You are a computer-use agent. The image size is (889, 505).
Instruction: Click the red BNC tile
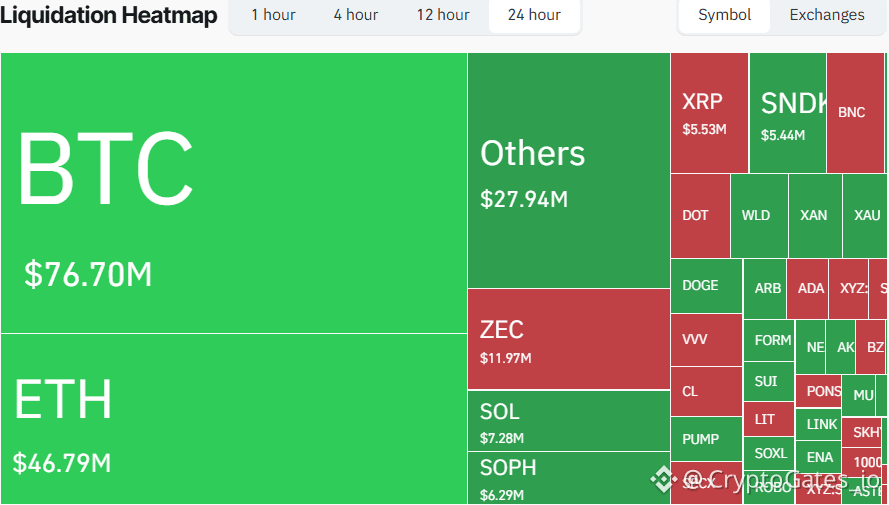(856, 113)
